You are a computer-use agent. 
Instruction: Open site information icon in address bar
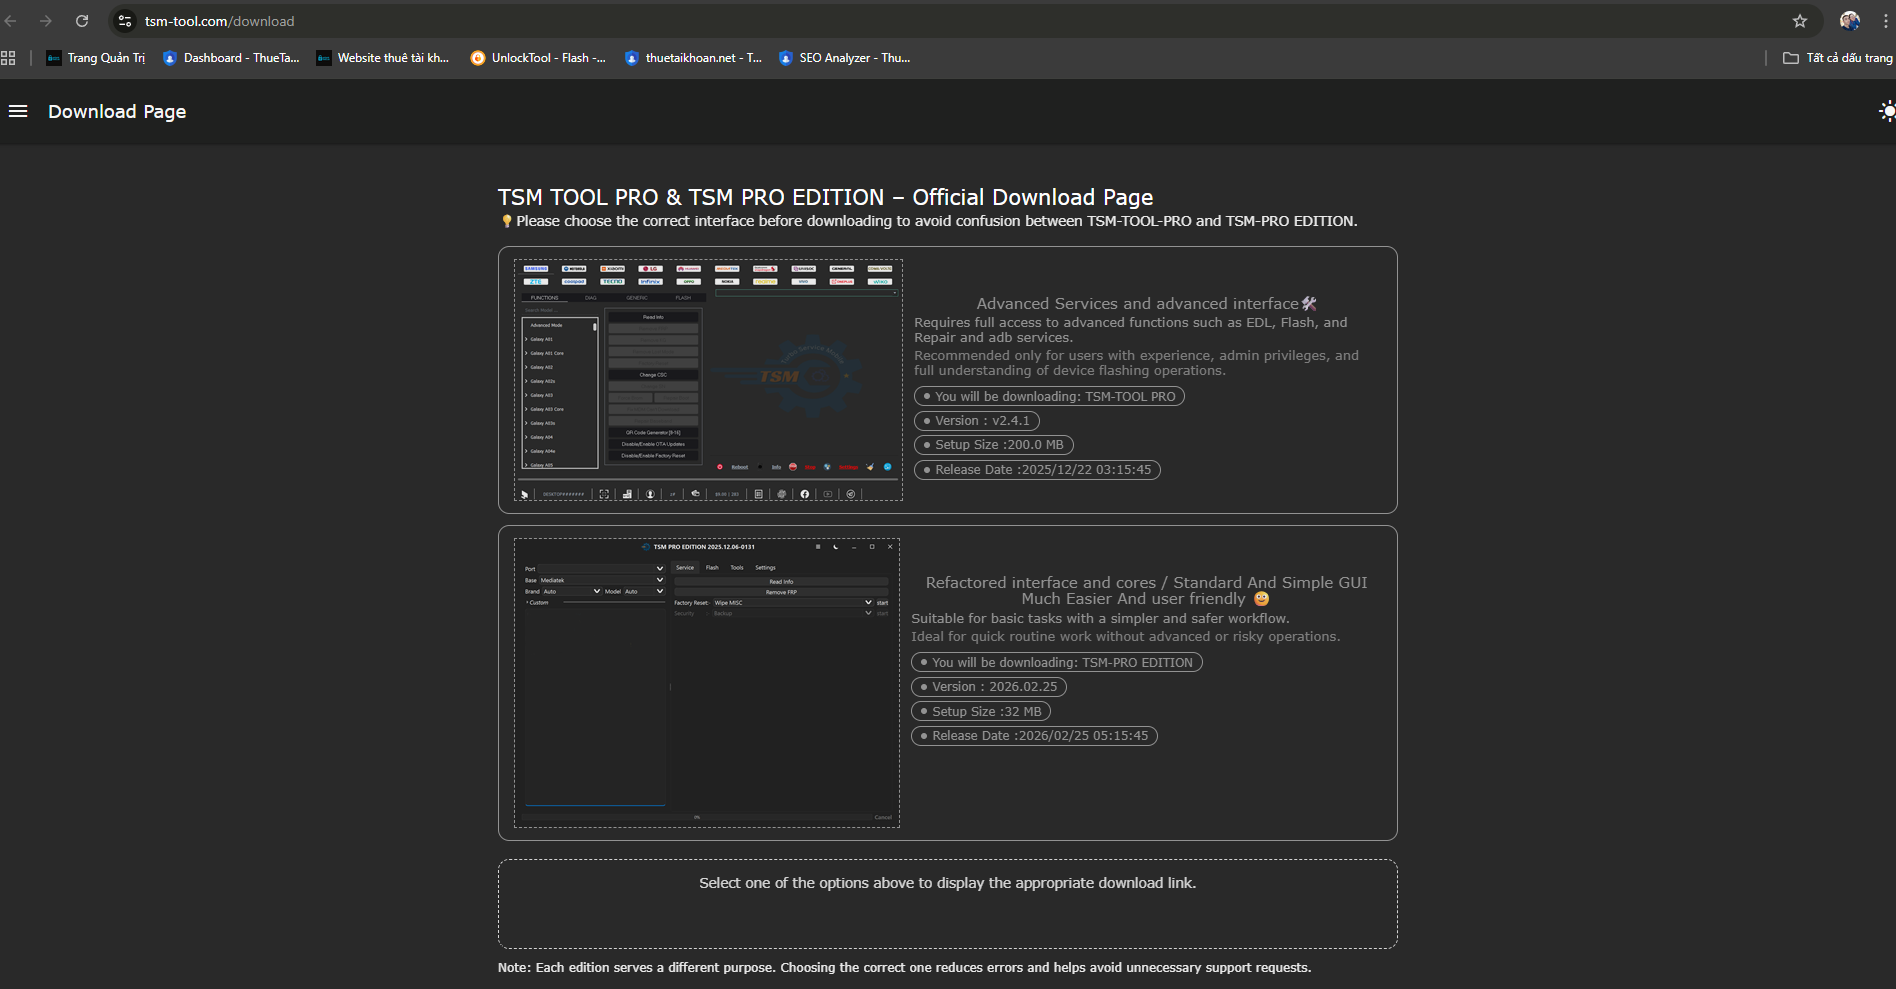(125, 21)
